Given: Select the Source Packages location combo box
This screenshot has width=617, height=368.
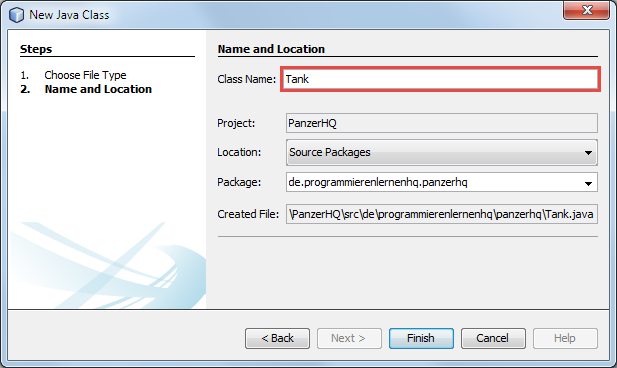Looking at the screenshot, I should click(x=442, y=152).
